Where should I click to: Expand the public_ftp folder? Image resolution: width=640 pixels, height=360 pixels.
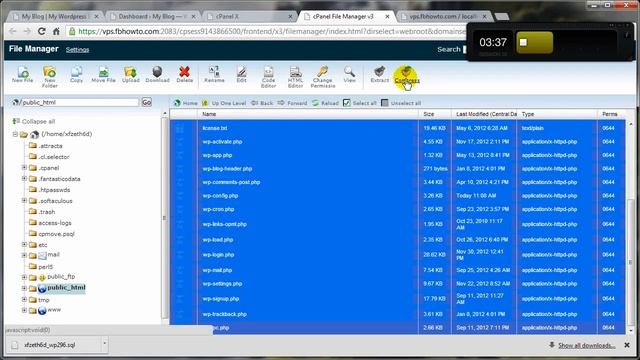coord(24,277)
